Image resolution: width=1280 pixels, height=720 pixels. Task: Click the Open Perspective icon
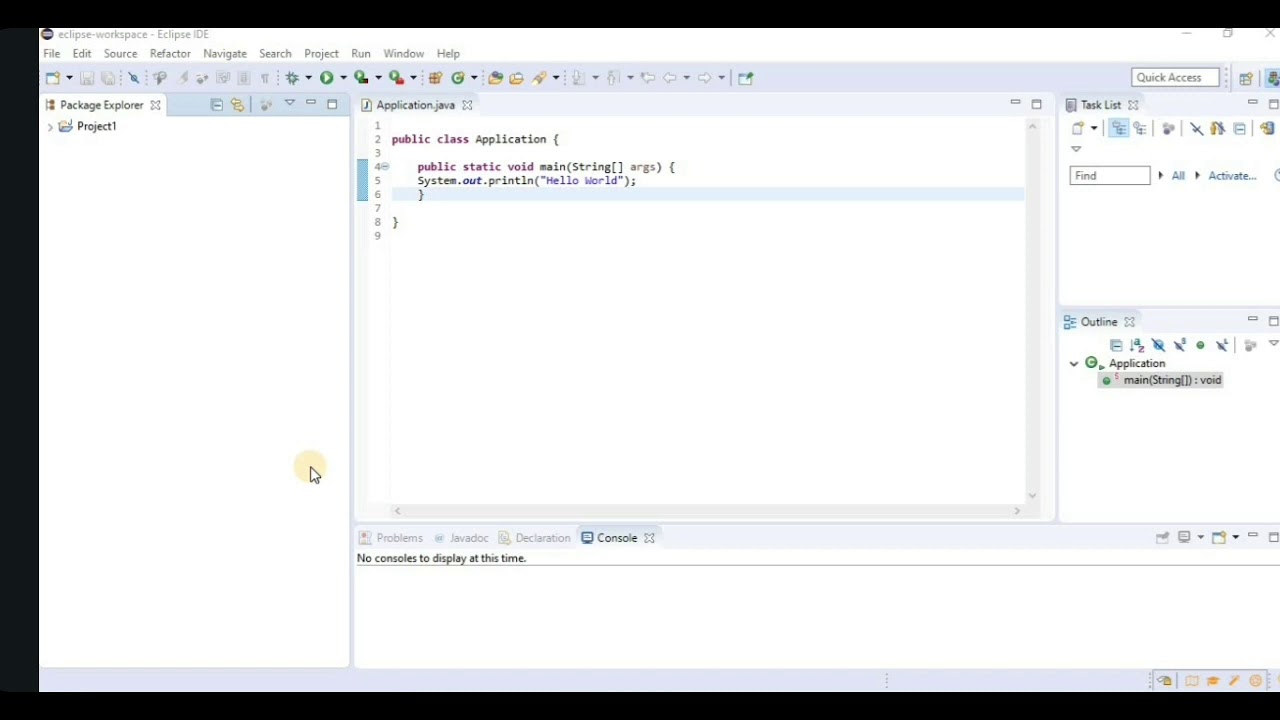(1246, 79)
